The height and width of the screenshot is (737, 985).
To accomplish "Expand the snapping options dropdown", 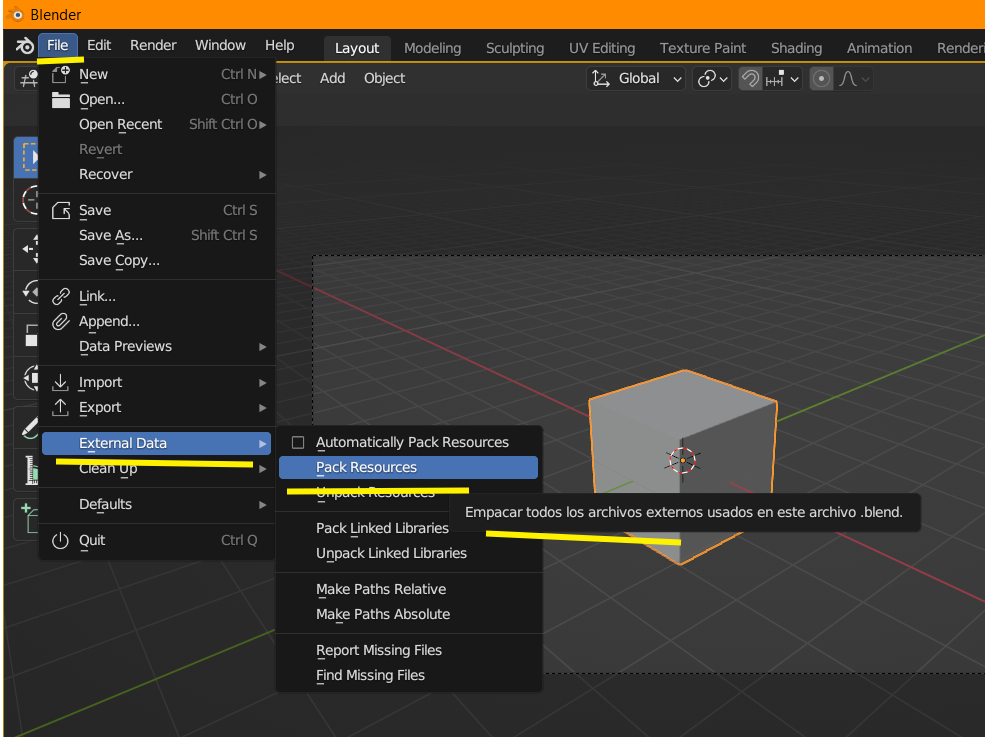I will click(782, 79).
